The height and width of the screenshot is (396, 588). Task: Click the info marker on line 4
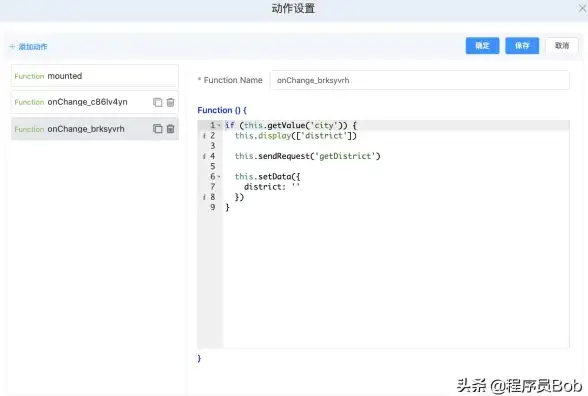click(204, 156)
